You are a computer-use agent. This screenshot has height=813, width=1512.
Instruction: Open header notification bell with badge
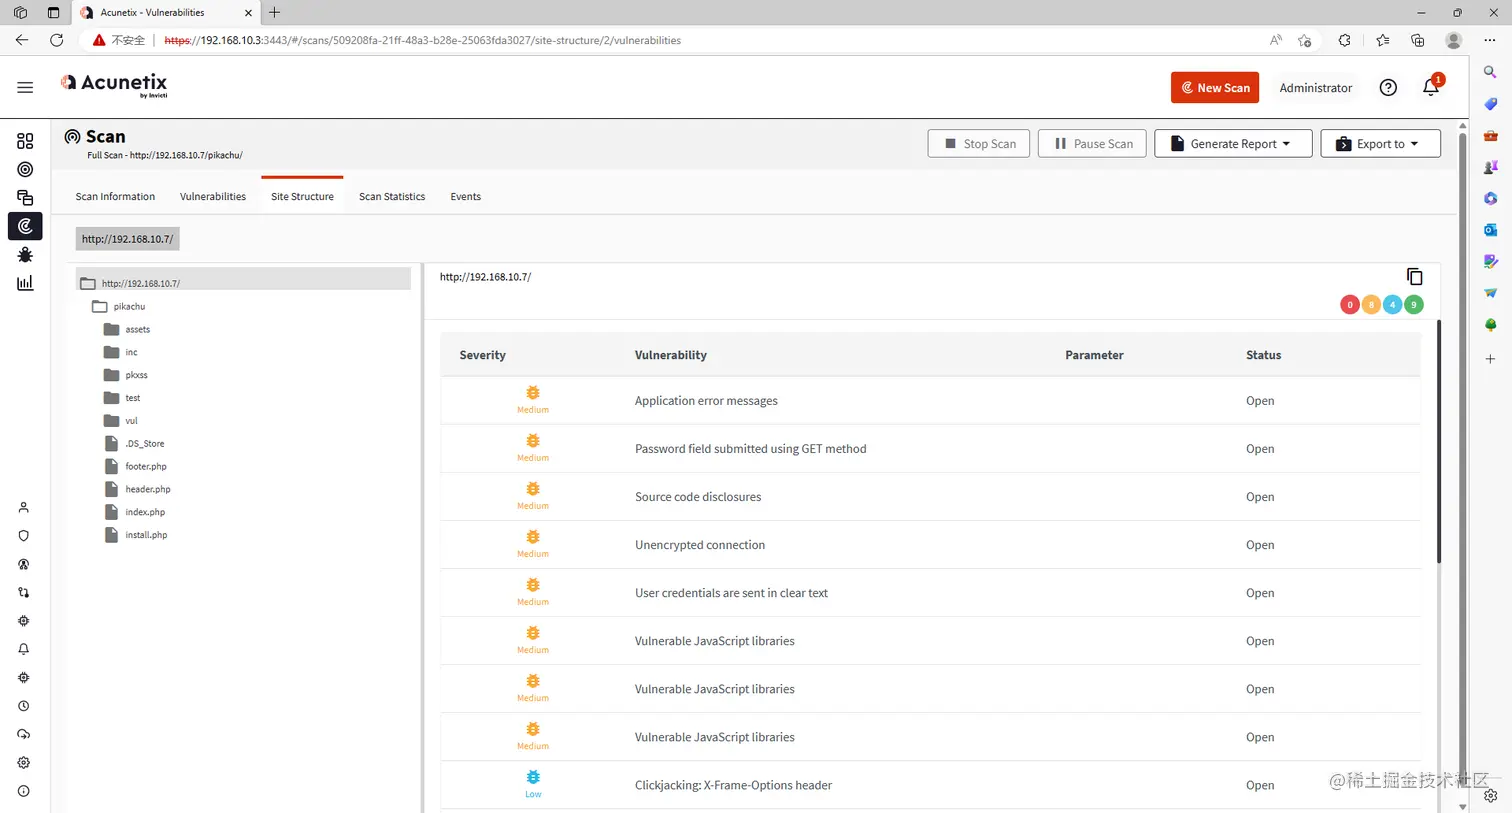coord(1431,87)
